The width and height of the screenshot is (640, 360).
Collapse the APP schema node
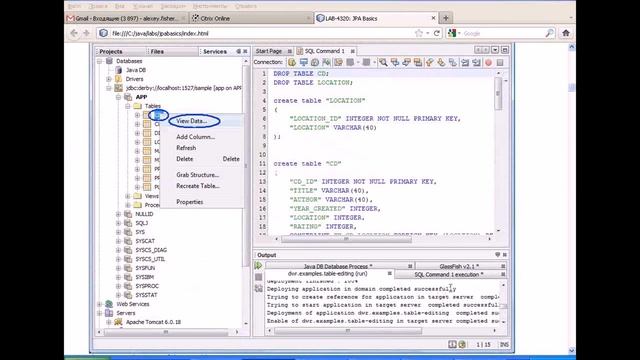pyautogui.click(x=118, y=97)
